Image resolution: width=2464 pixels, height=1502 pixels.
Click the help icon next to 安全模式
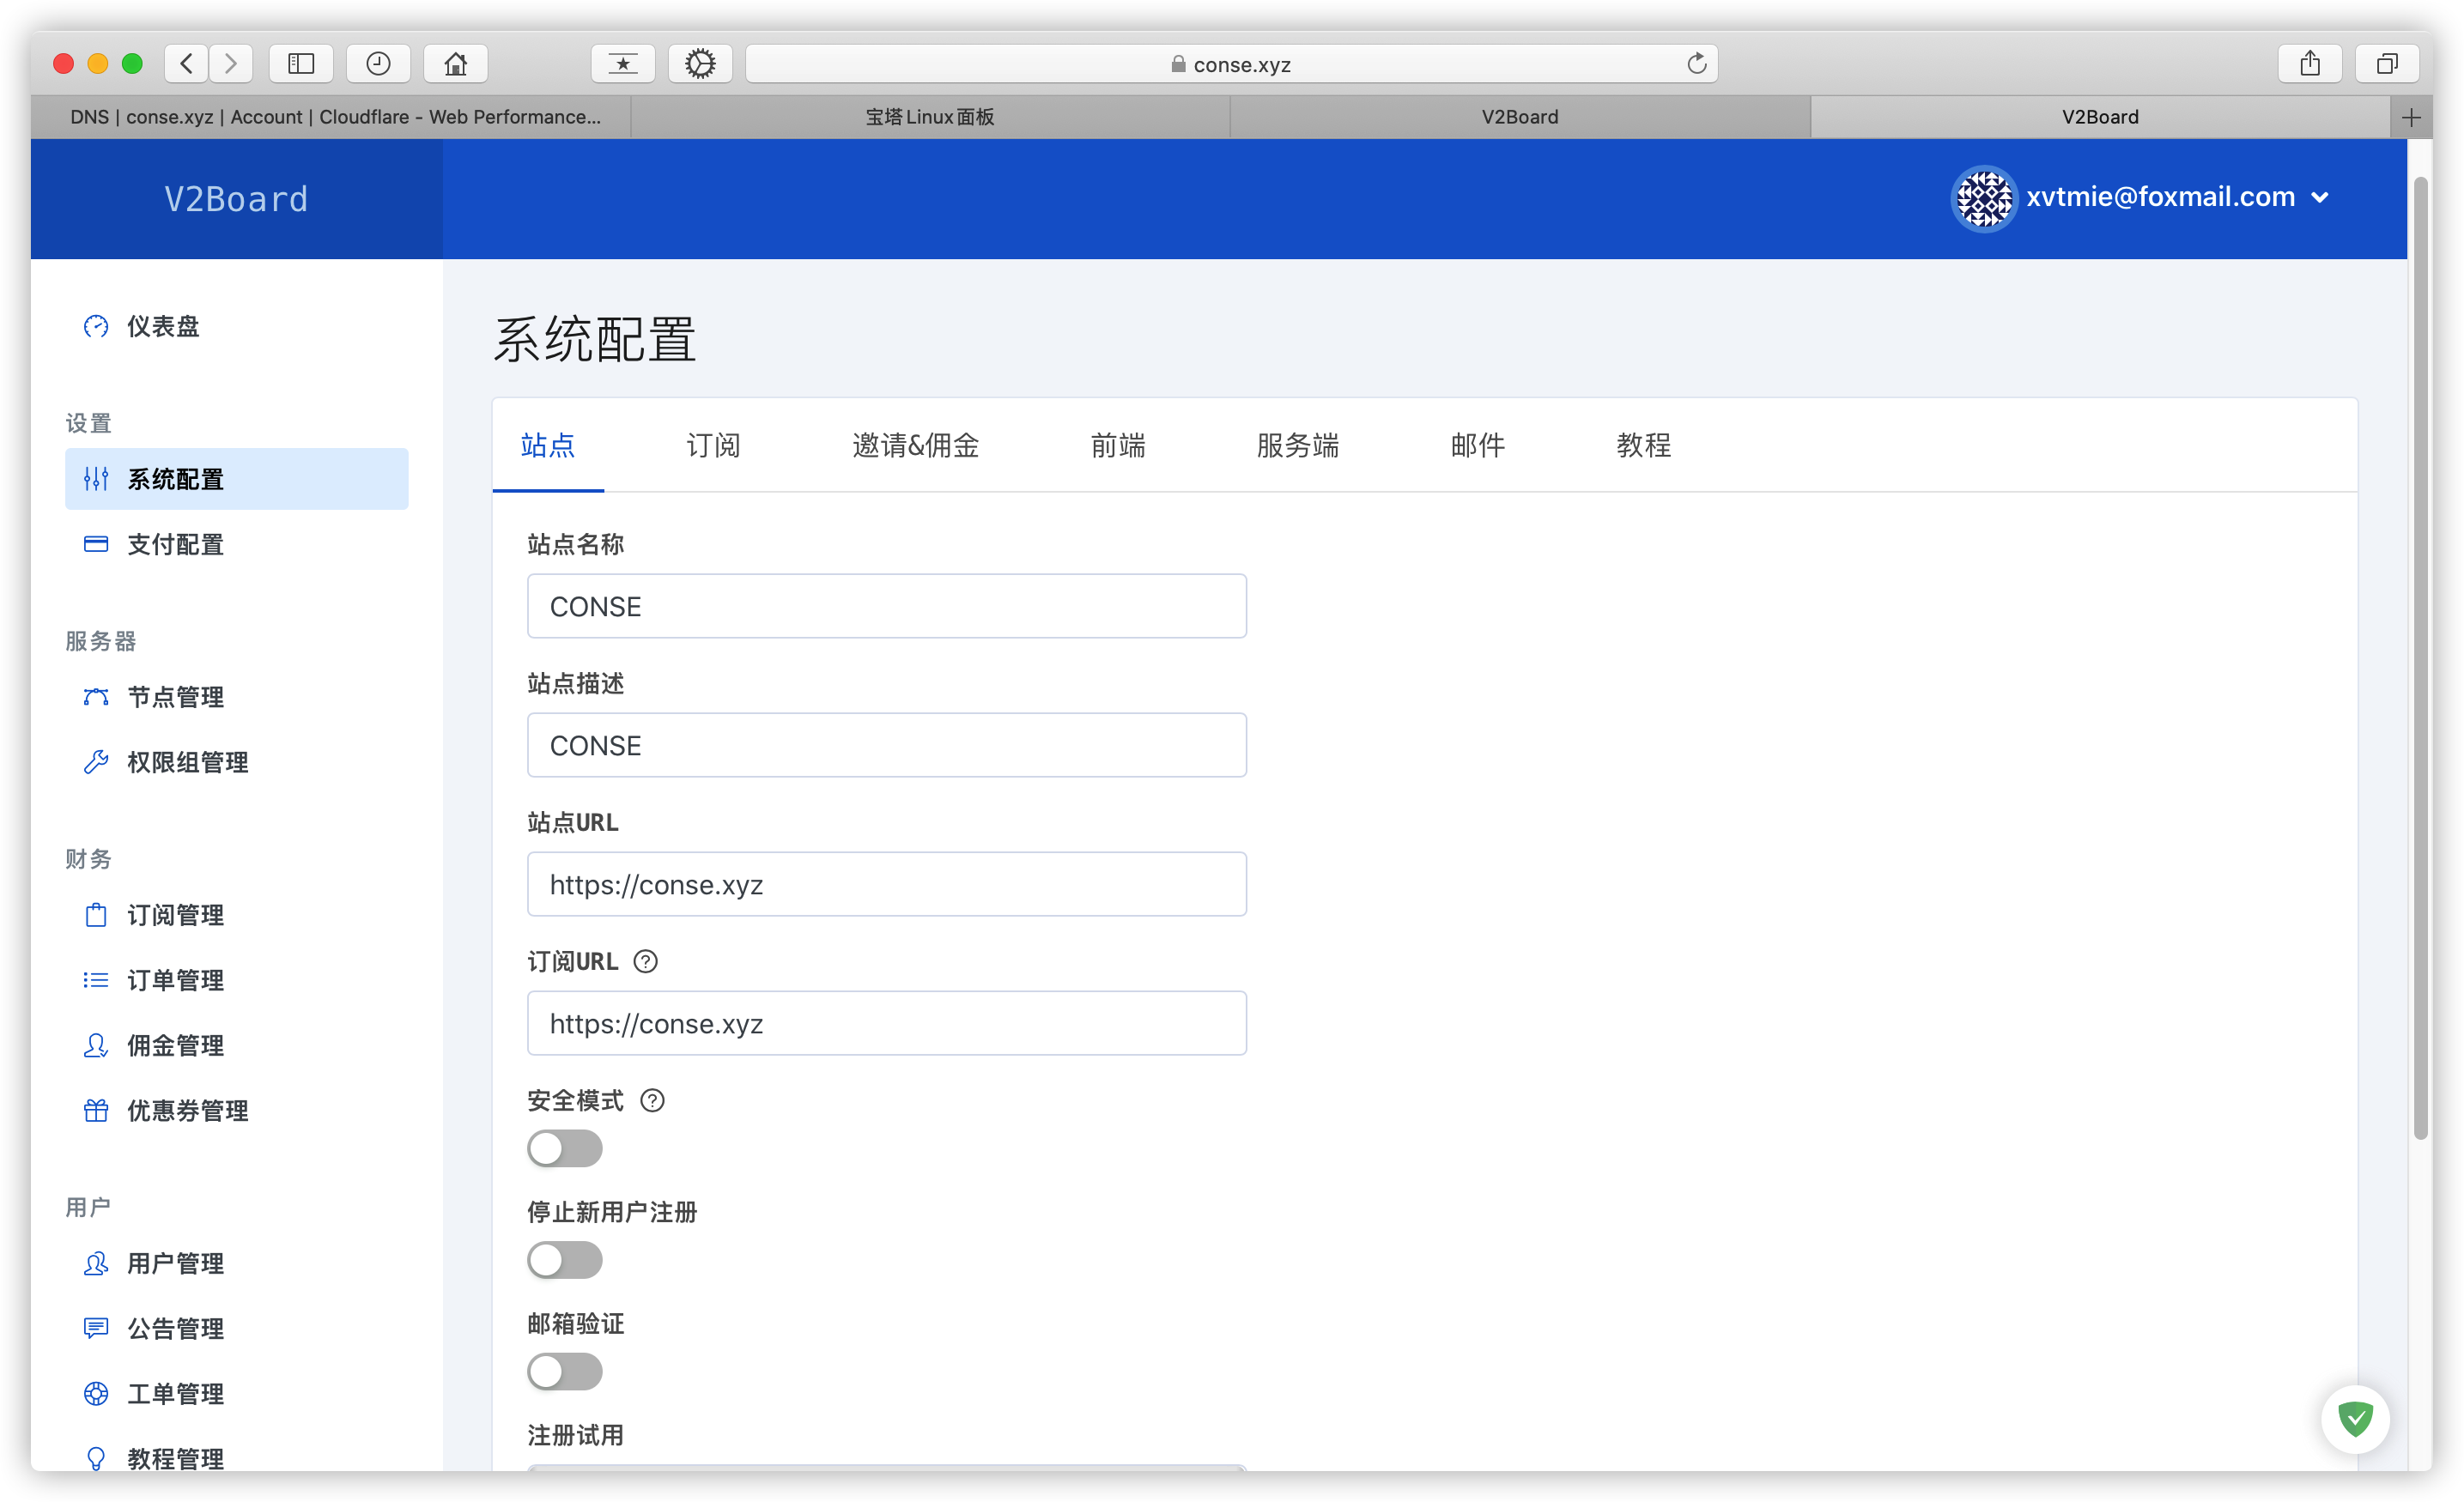click(652, 1100)
